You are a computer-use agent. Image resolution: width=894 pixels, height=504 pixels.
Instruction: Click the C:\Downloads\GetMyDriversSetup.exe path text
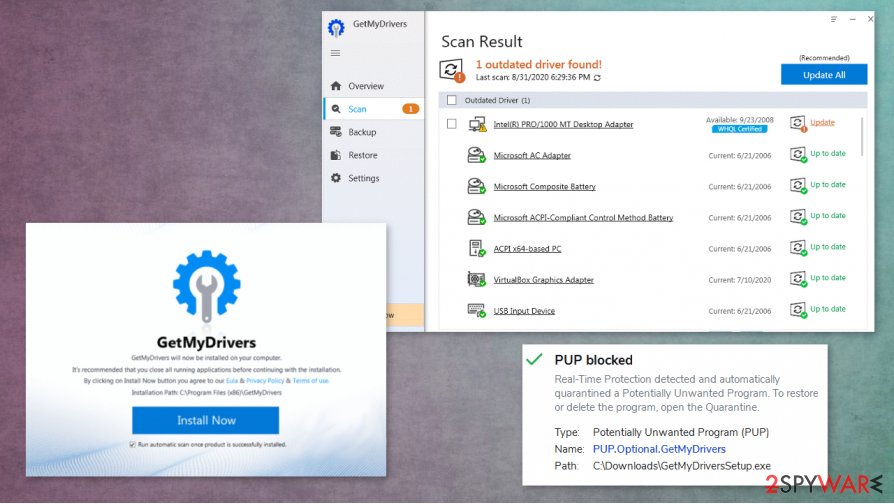tap(682, 466)
